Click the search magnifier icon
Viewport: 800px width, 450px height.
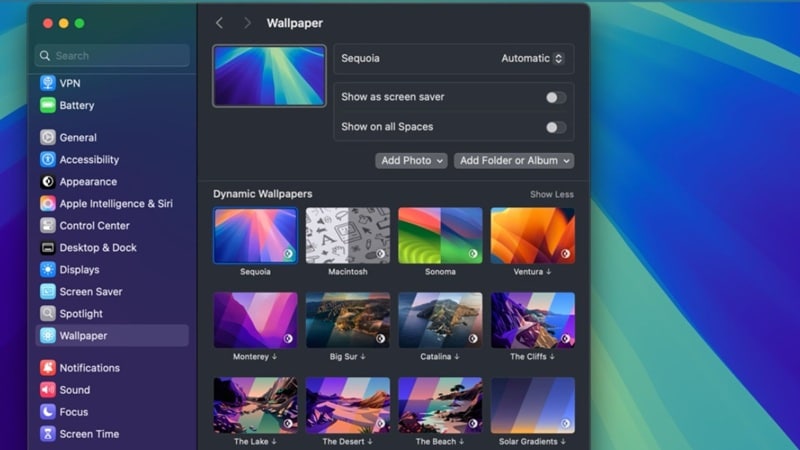pos(45,55)
